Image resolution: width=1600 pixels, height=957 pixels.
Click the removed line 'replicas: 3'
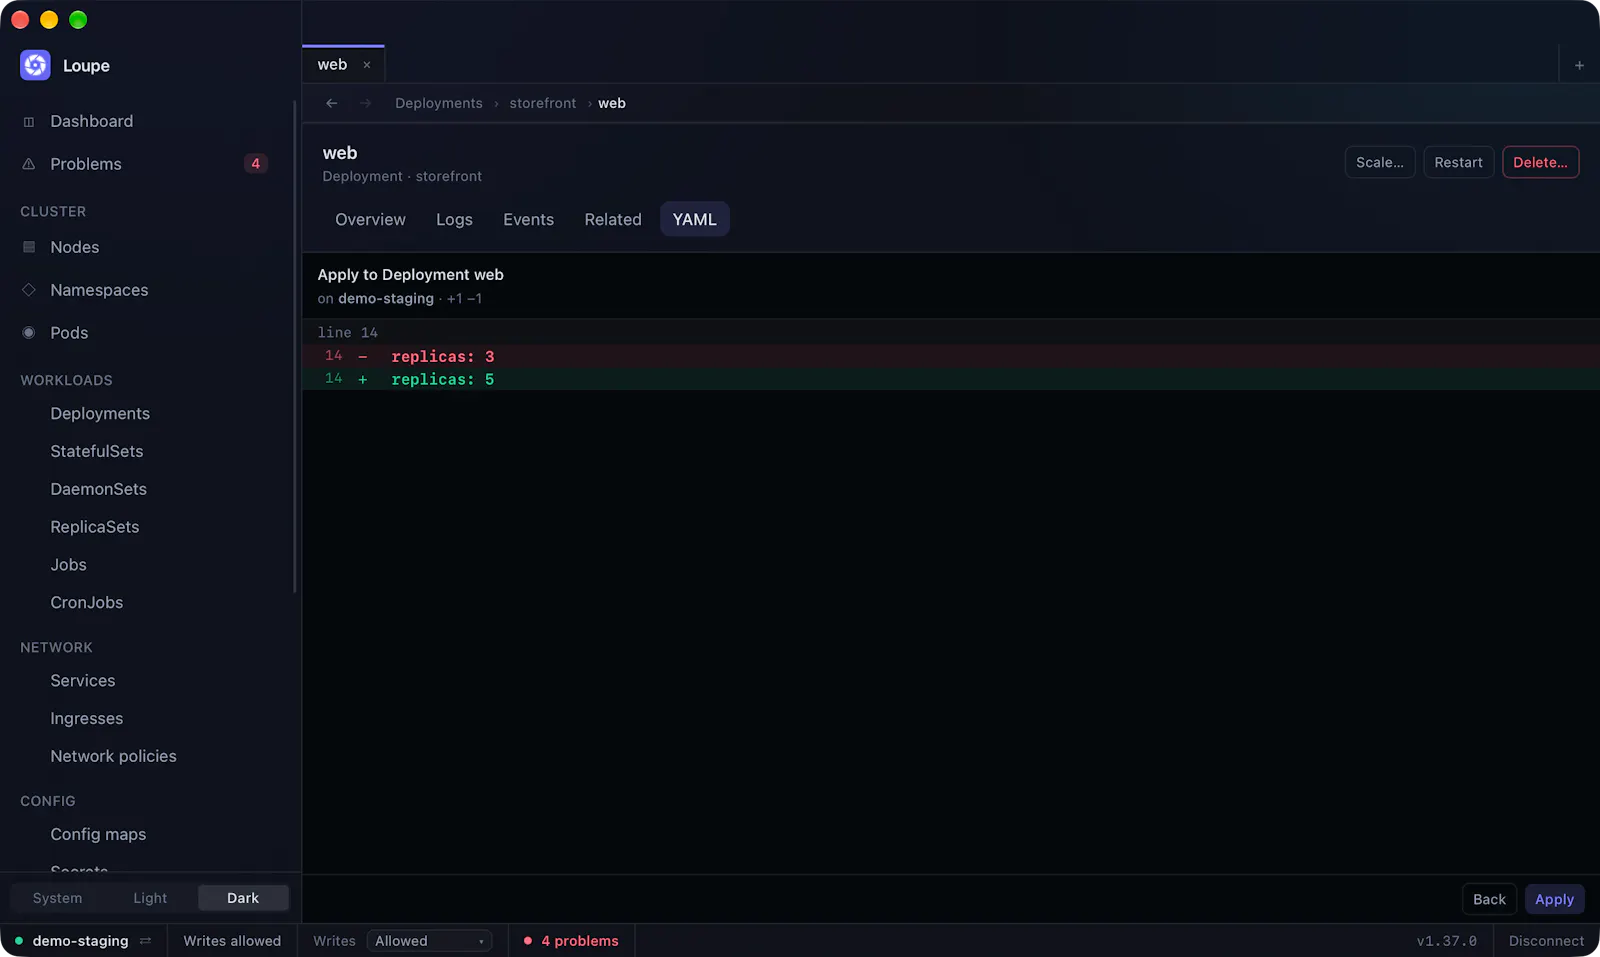pos(951,356)
